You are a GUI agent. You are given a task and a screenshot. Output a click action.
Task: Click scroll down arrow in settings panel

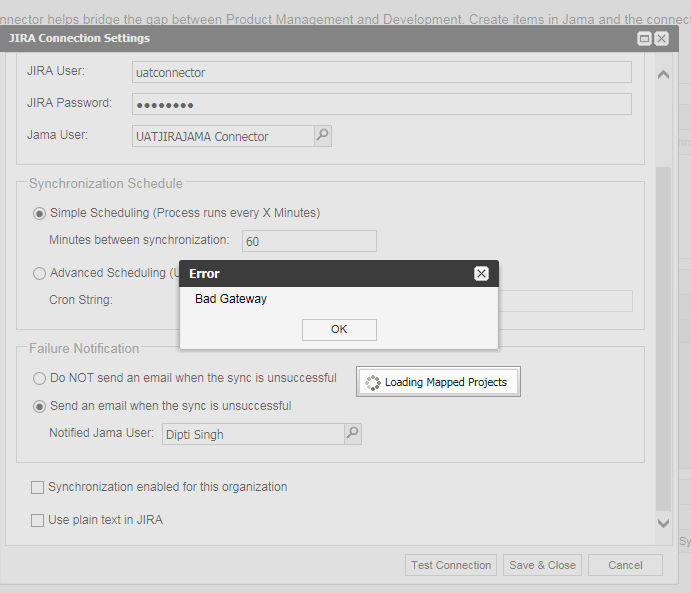[663, 523]
